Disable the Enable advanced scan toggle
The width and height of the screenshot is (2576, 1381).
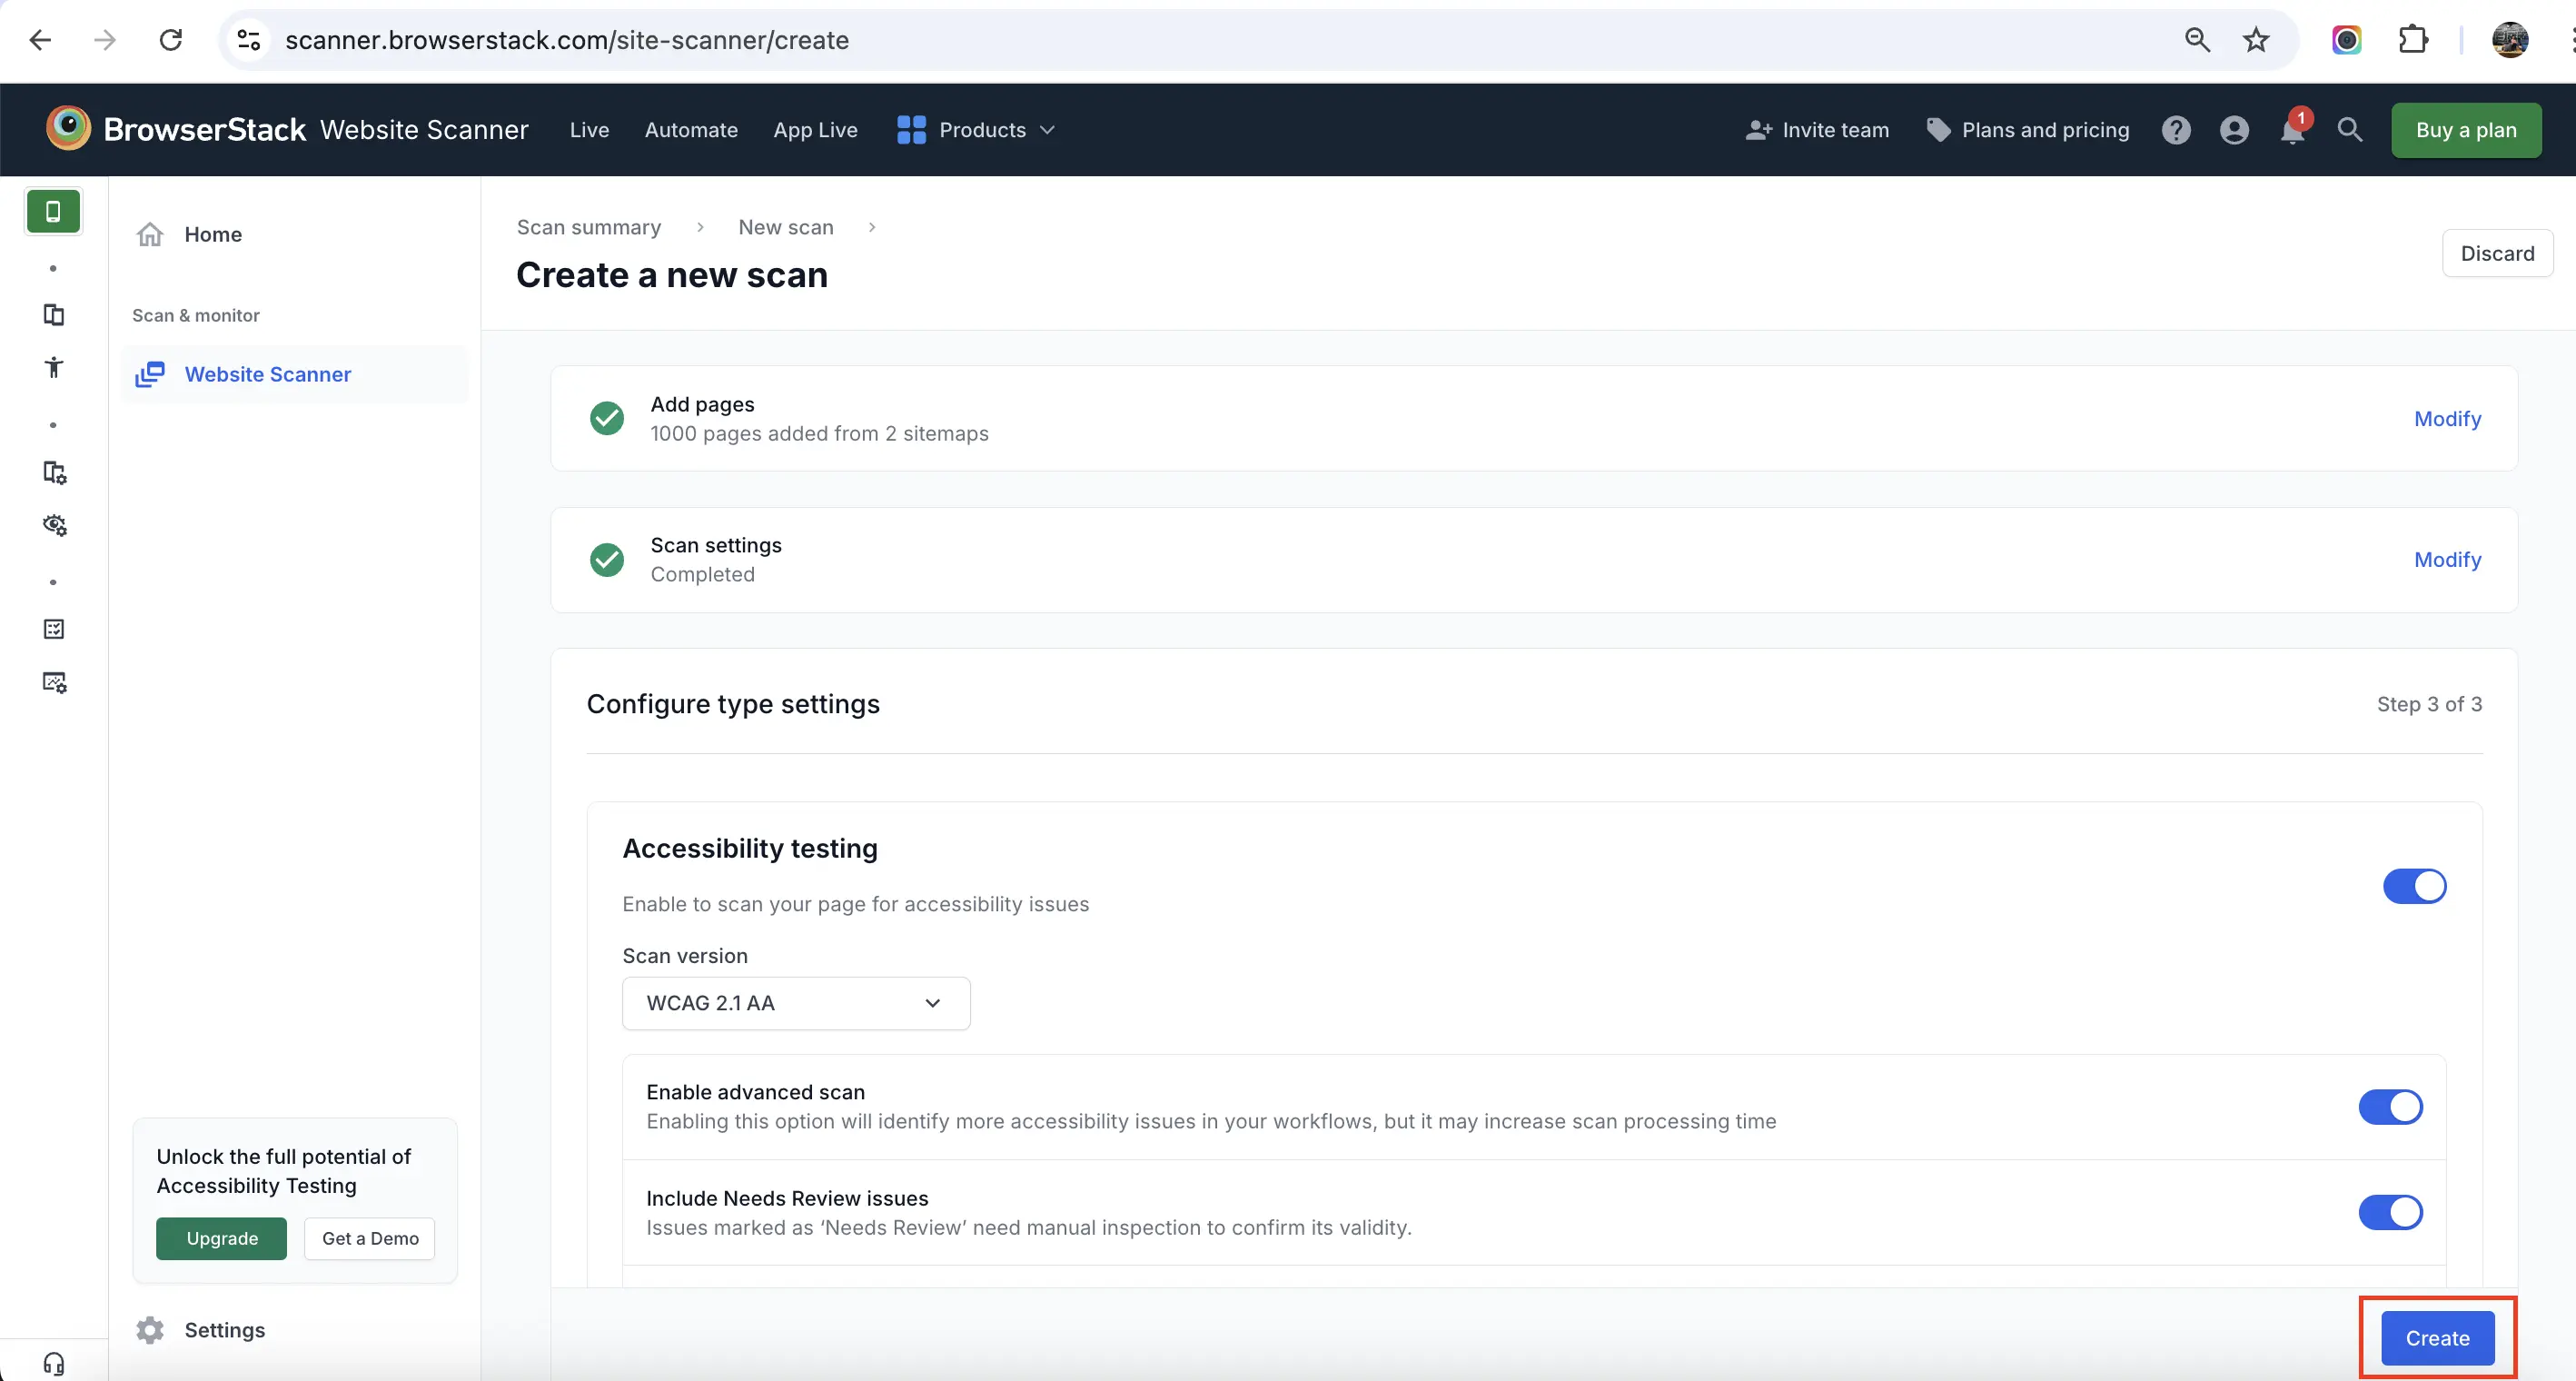pyautogui.click(x=2389, y=1107)
